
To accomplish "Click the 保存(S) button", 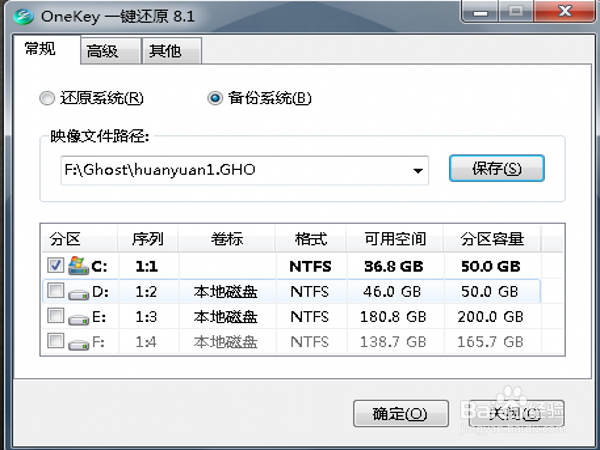I will click(497, 168).
